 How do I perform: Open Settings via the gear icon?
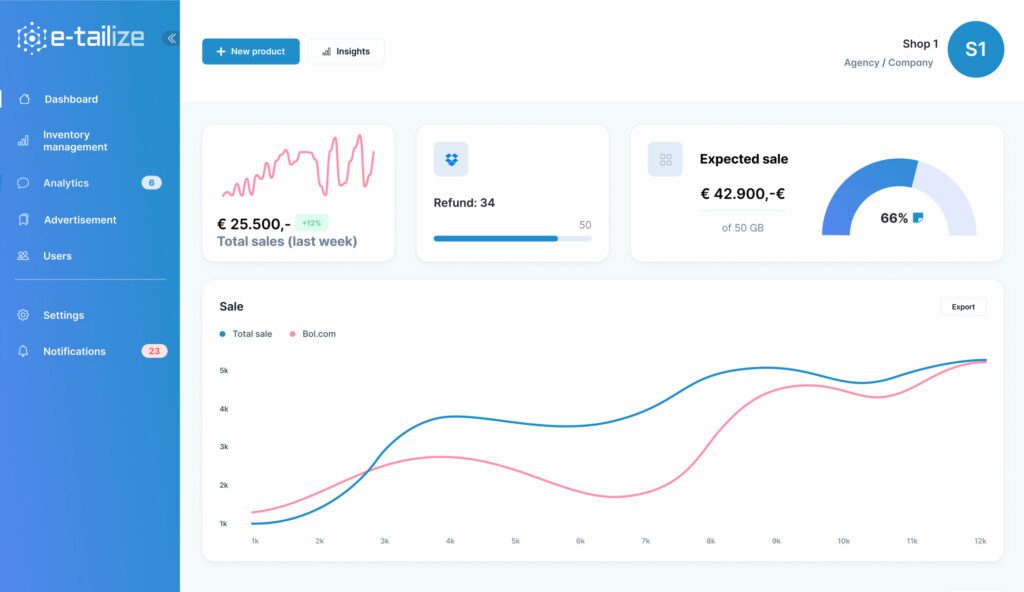click(x=22, y=315)
